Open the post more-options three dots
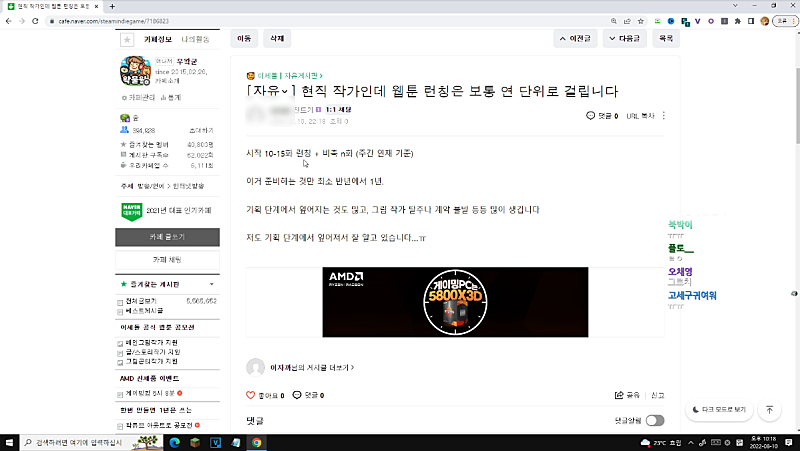Image resolution: width=800 pixels, height=451 pixels. pos(663,116)
